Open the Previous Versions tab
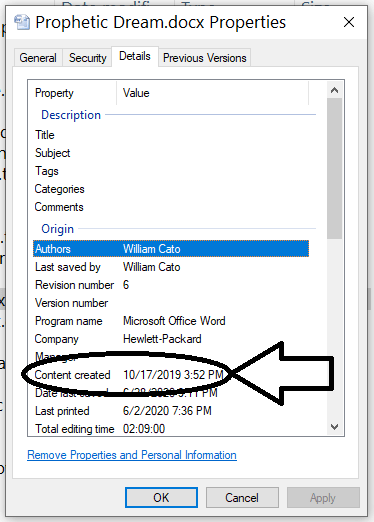 click(205, 58)
